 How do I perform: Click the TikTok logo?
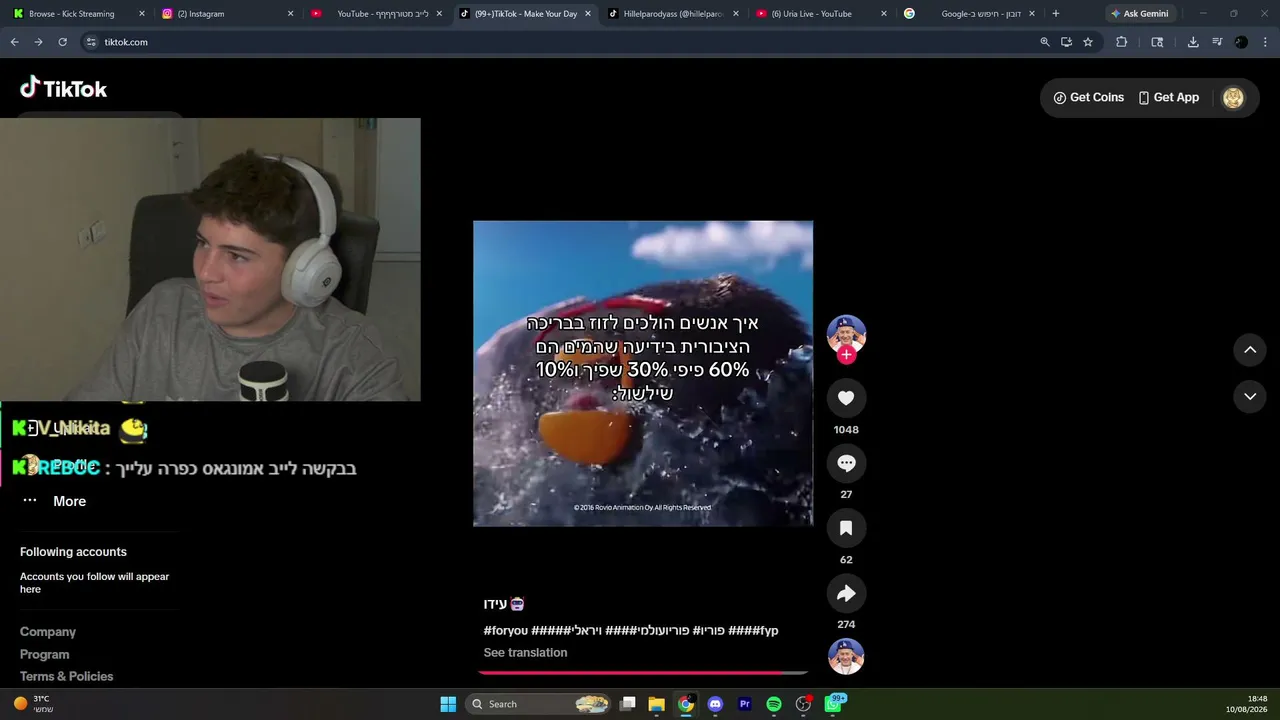[x=63, y=88]
